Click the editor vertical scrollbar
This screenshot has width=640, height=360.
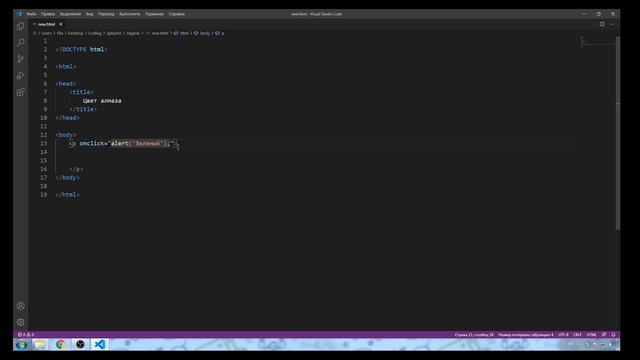pos(618,133)
